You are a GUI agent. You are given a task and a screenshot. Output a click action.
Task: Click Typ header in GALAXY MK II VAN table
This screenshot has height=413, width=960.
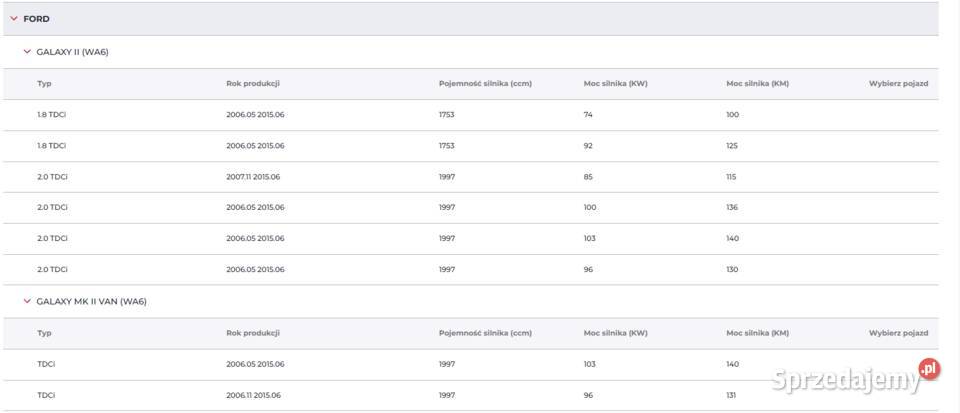pos(44,333)
